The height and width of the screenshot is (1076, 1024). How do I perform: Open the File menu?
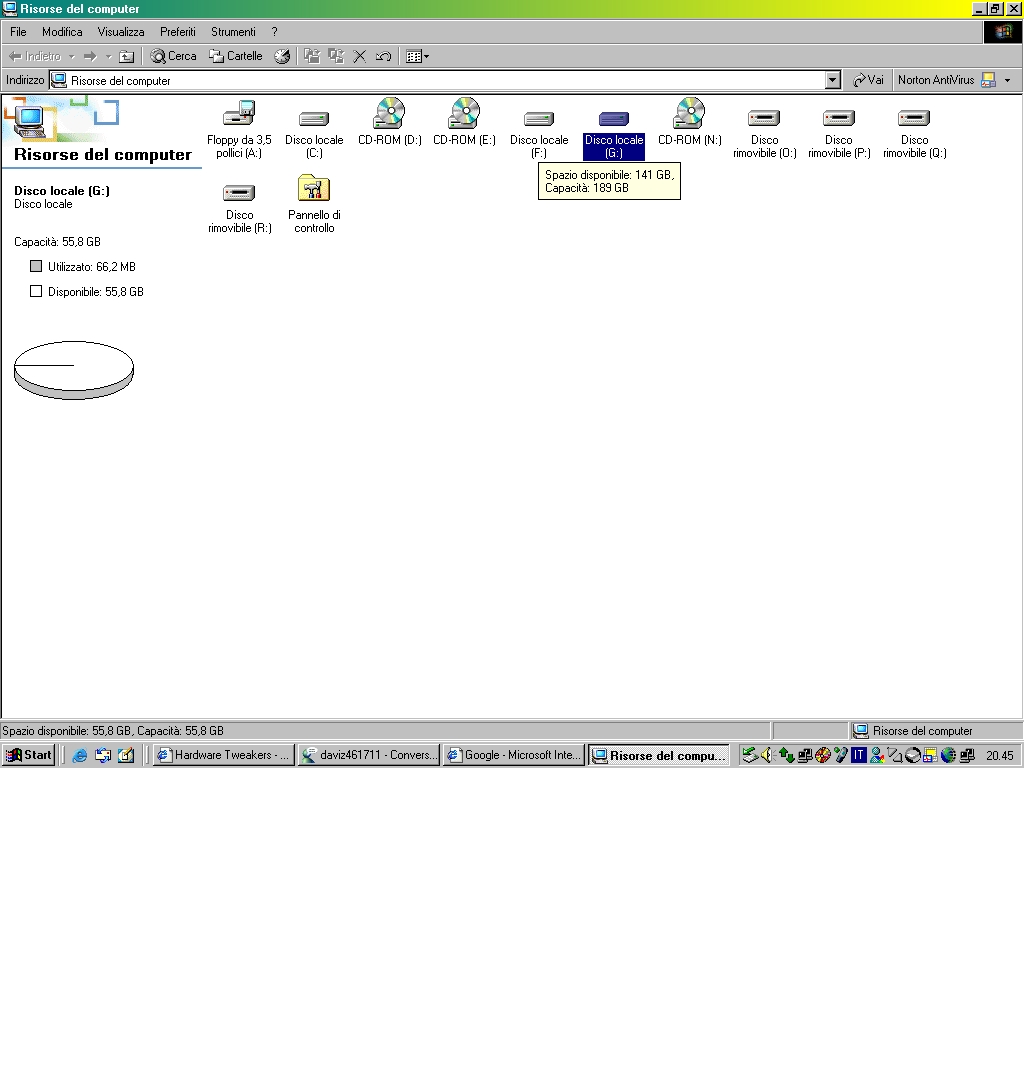point(18,32)
